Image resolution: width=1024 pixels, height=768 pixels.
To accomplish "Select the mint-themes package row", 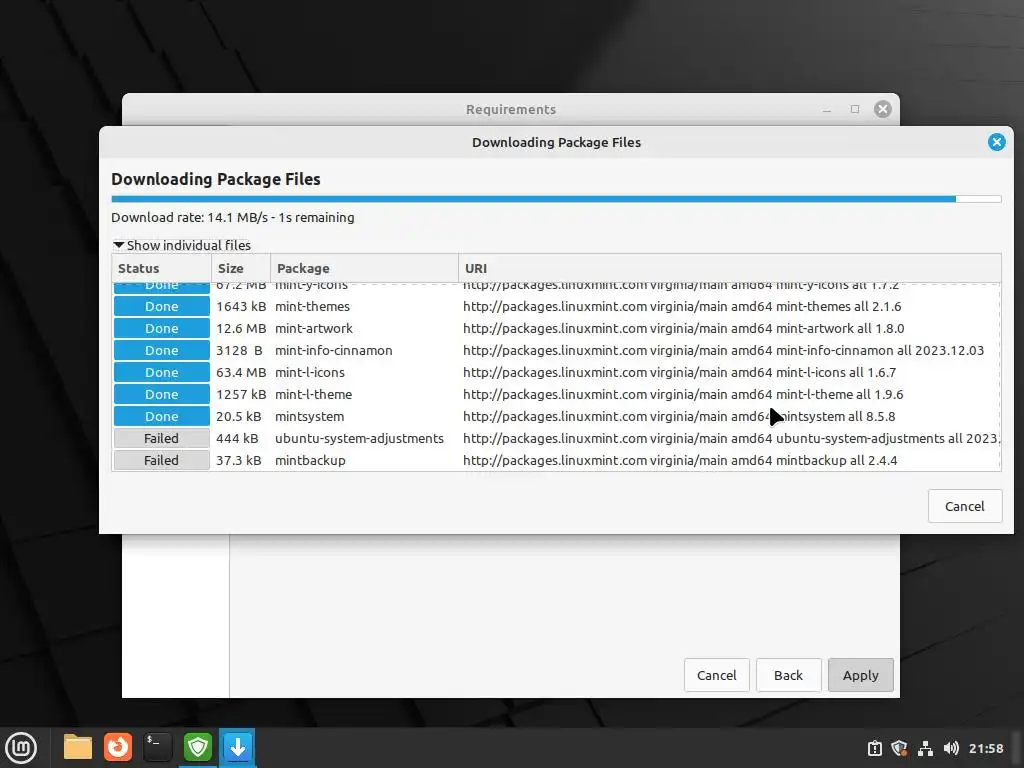I will coord(556,306).
